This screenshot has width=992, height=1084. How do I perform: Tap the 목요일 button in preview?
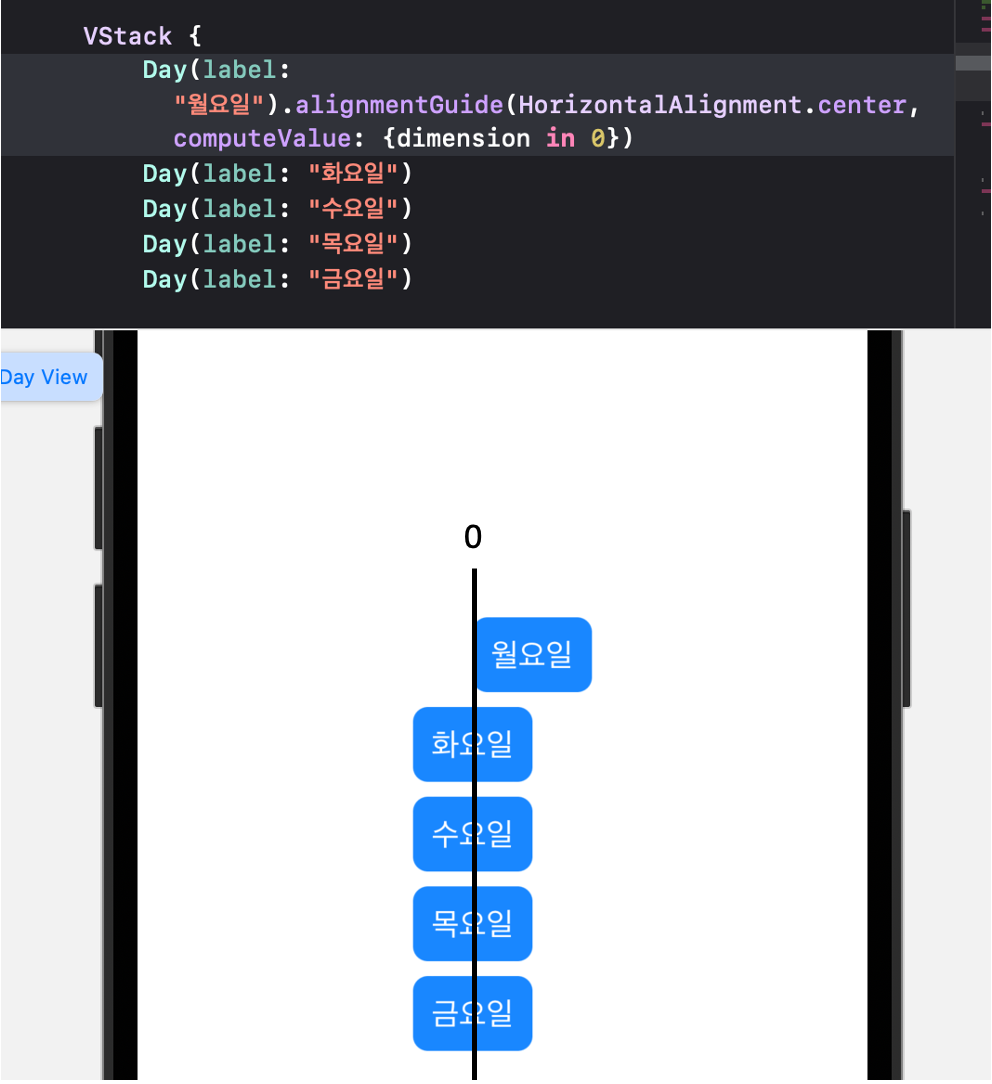pyautogui.click(x=472, y=924)
